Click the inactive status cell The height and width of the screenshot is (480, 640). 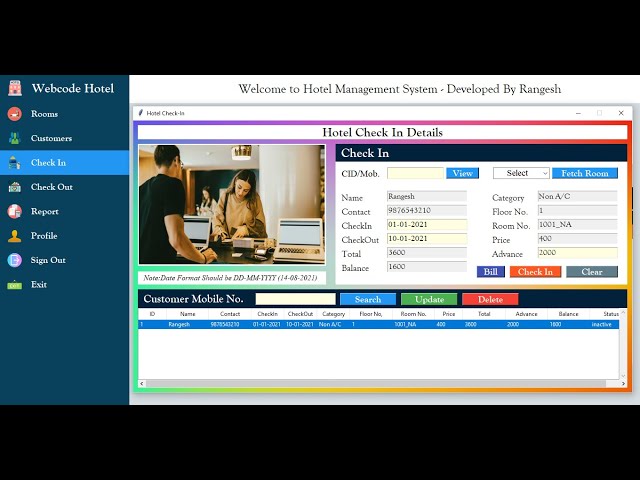(x=602, y=324)
